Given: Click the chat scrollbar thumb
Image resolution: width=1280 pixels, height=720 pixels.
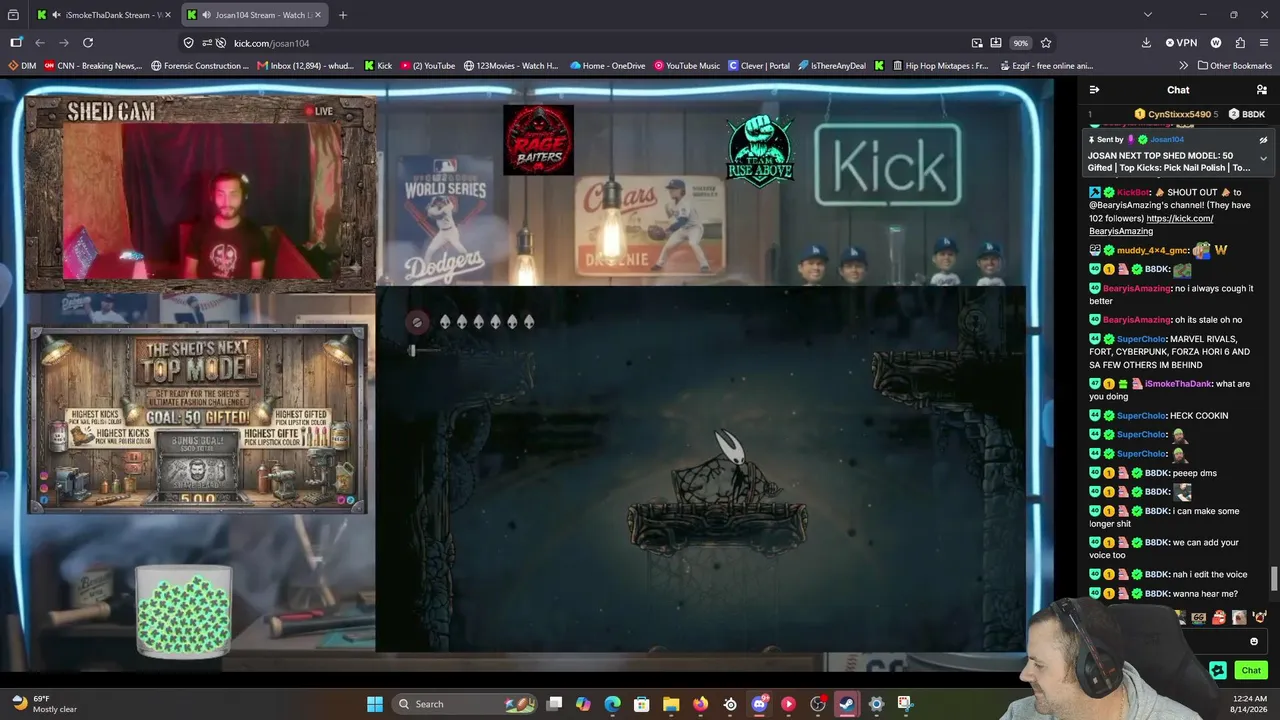Looking at the screenshot, I should 1274,578.
